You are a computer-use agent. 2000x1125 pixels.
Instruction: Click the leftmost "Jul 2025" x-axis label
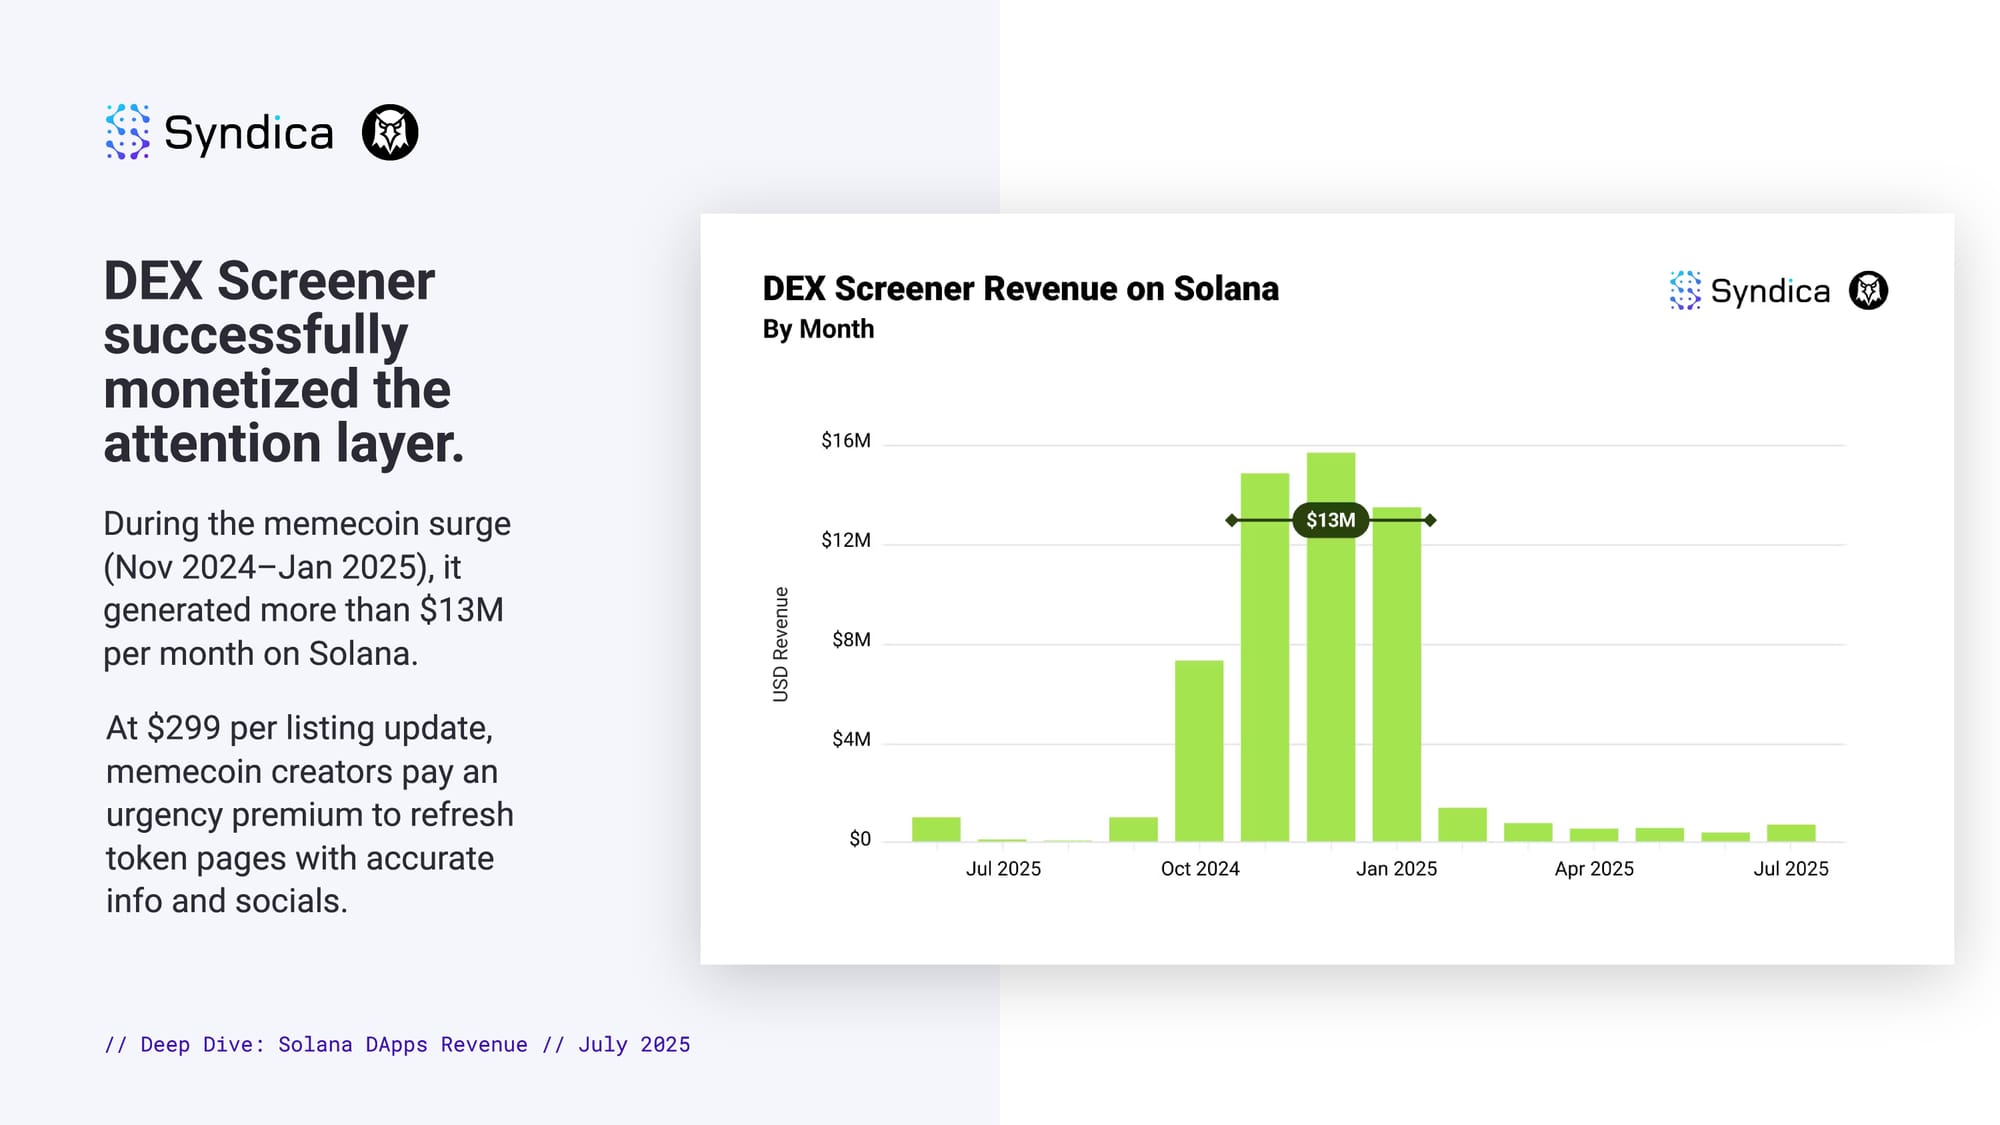point(1003,869)
